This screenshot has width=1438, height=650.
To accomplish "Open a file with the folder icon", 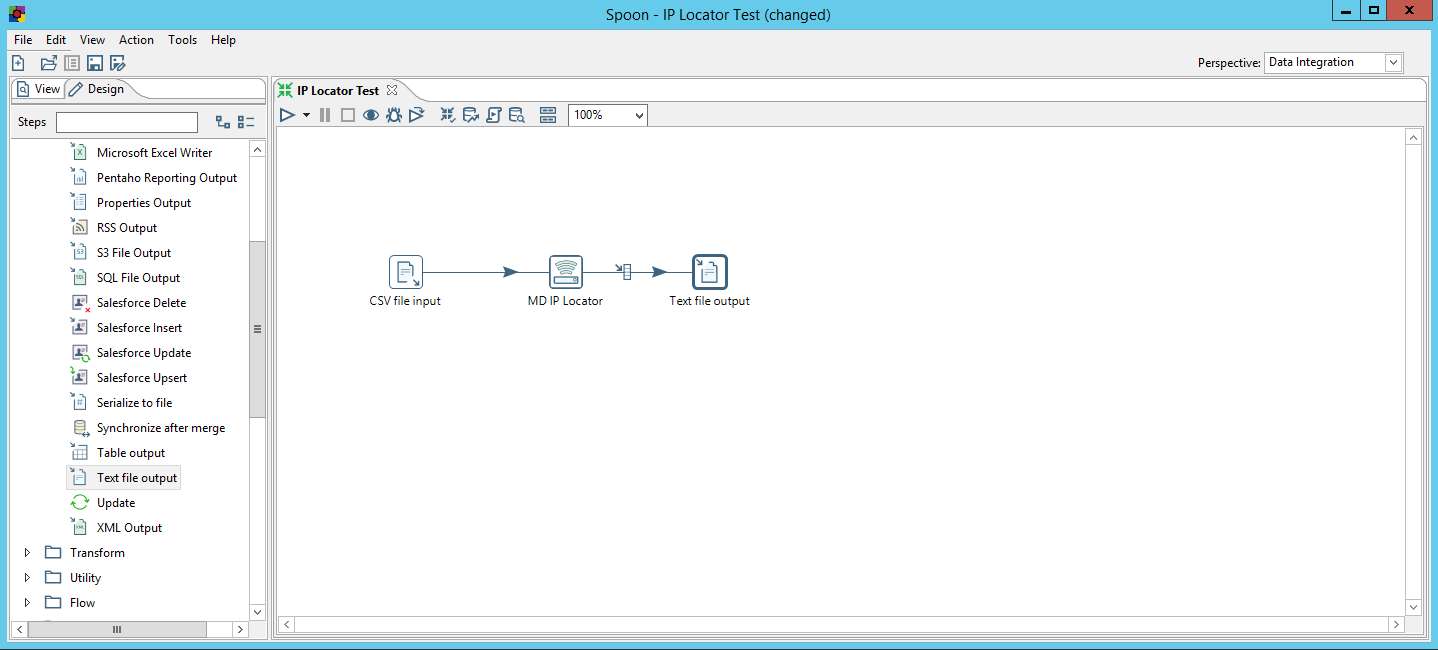I will [x=48, y=63].
